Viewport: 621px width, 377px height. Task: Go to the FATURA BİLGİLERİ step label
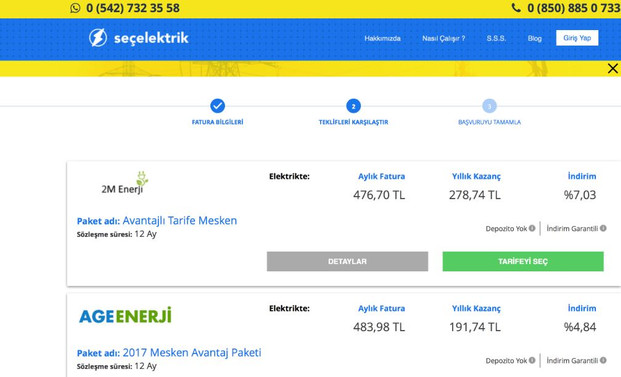tap(217, 122)
